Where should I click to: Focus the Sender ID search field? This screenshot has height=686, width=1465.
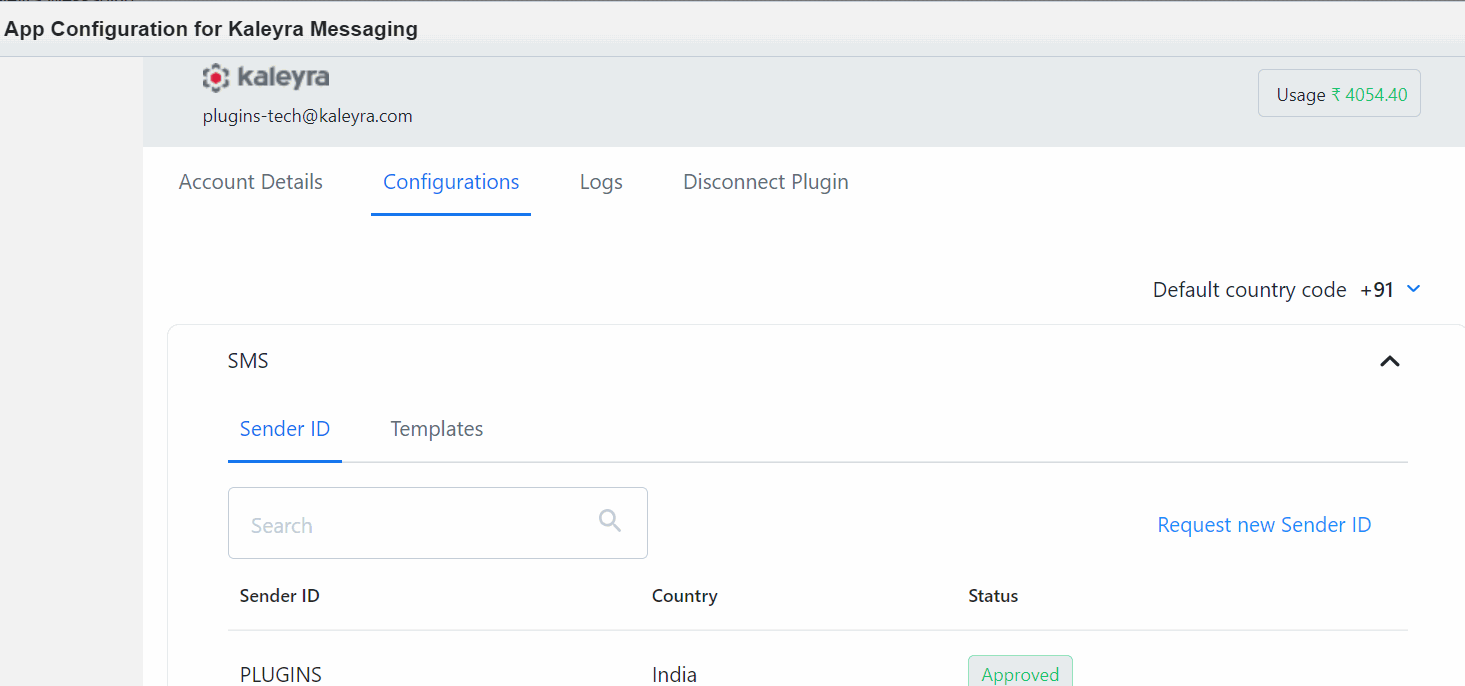pos(438,523)
